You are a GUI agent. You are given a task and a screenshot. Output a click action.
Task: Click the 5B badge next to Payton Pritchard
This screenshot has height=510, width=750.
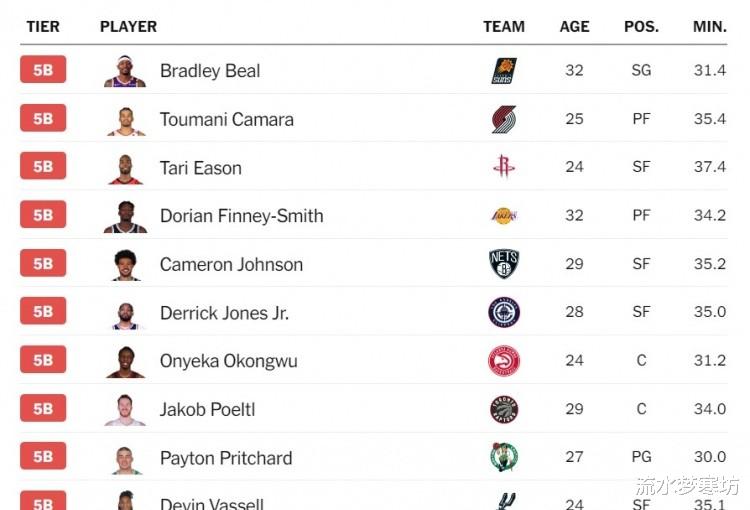pos(43,456)
